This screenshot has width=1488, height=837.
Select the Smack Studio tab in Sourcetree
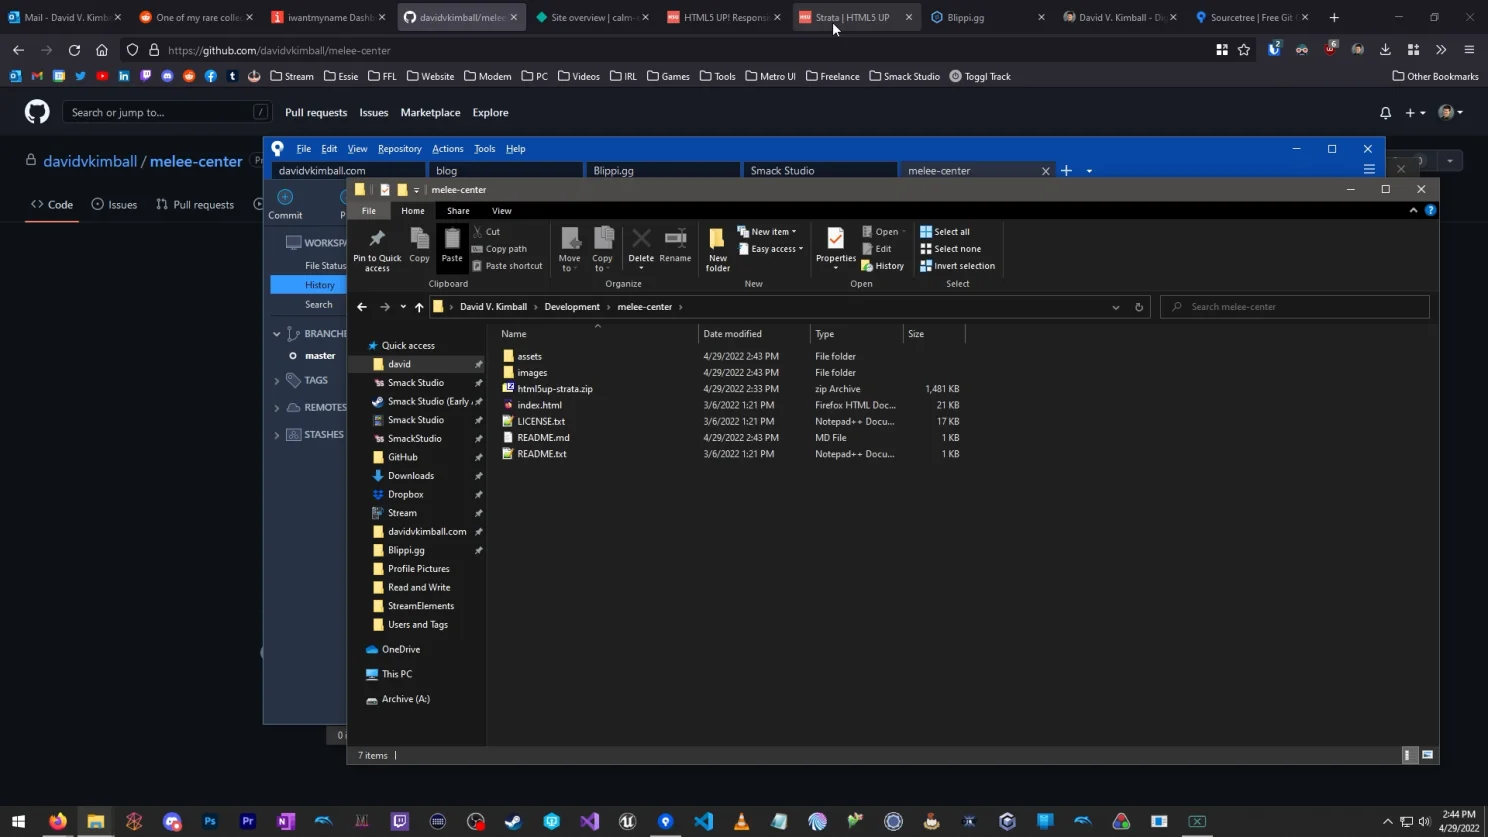(819, 170)
